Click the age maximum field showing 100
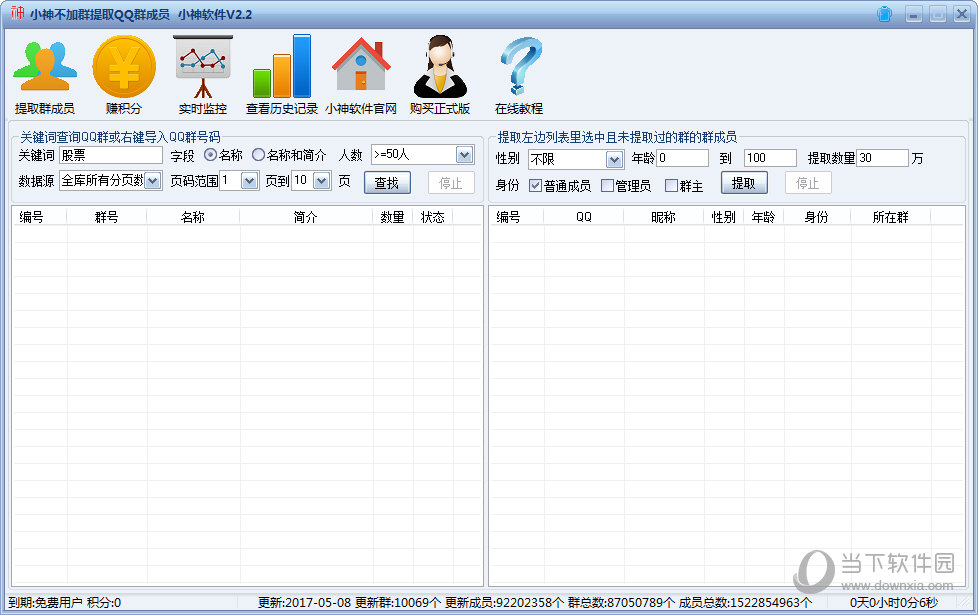 tap(770, 158)
